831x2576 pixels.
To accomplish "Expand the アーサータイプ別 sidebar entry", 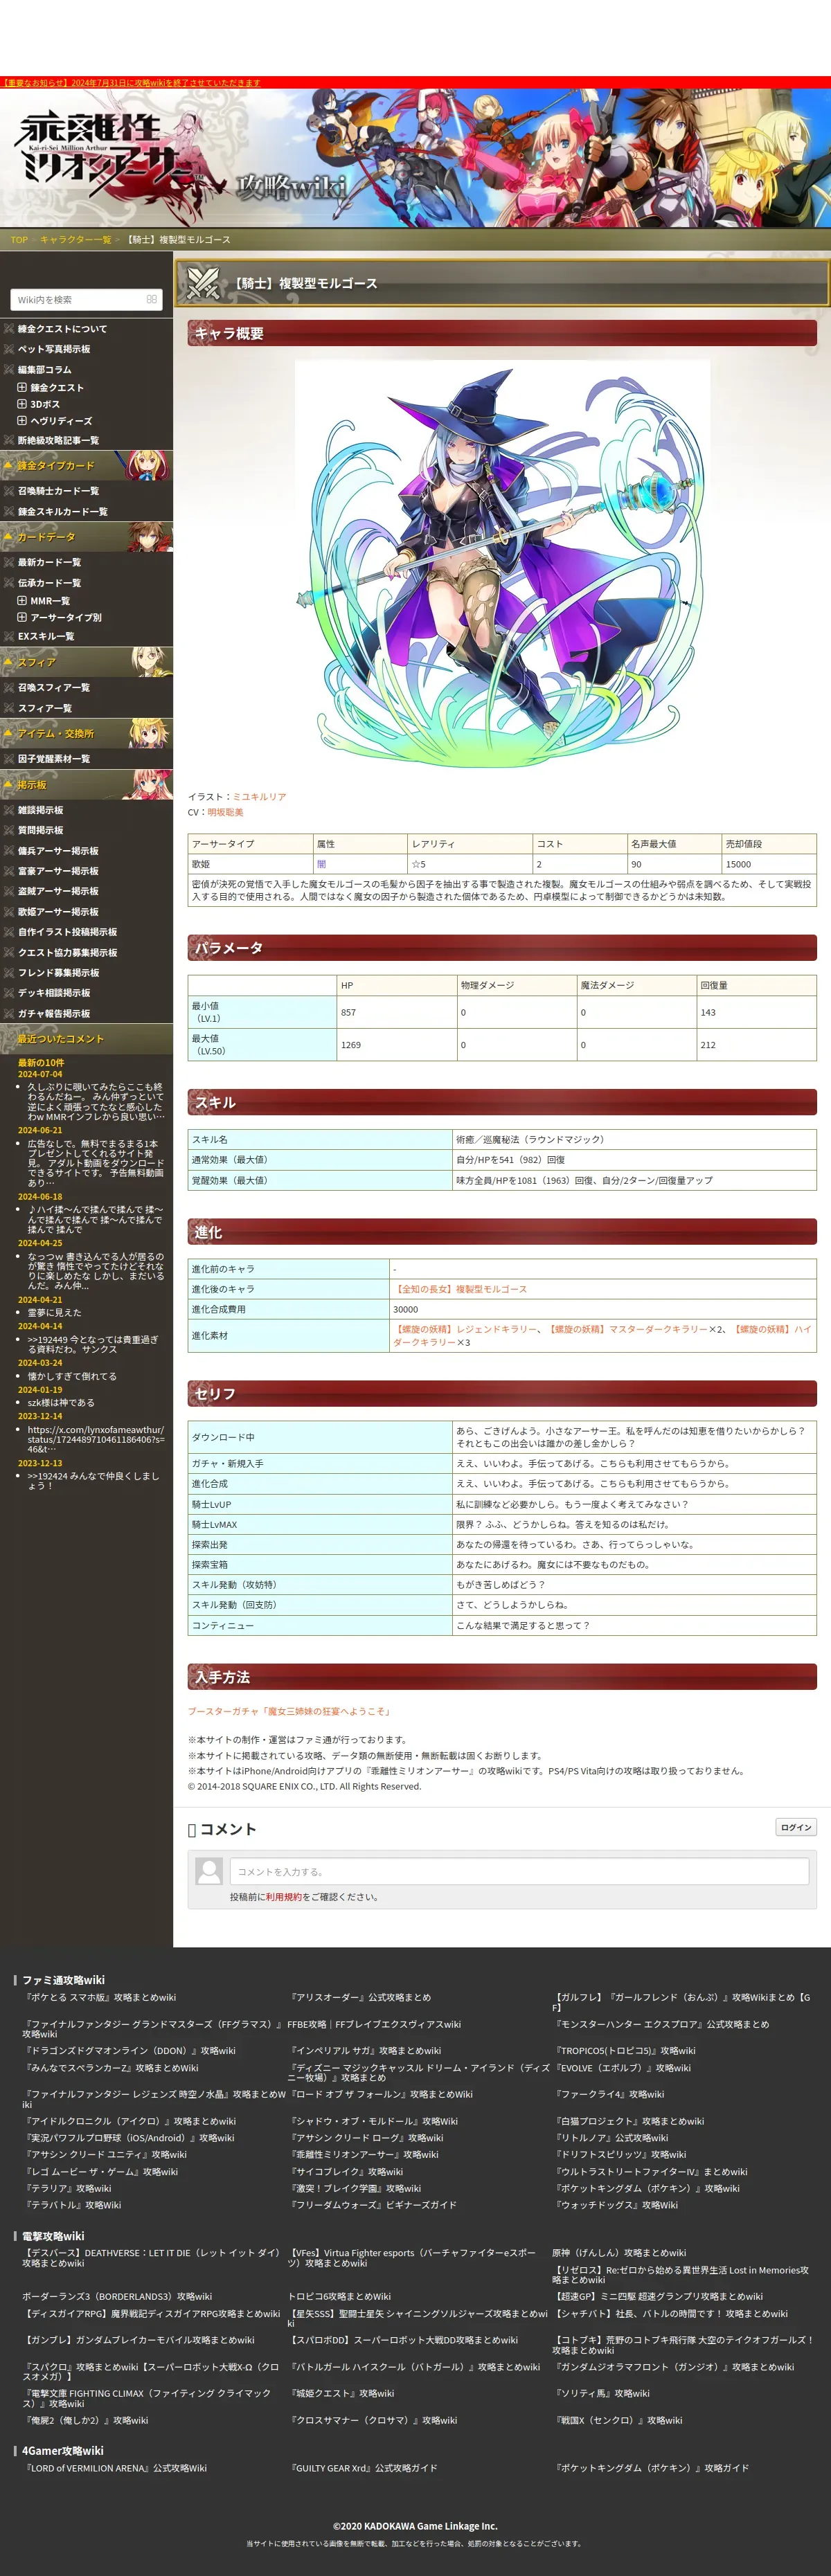I will [22, 617].
